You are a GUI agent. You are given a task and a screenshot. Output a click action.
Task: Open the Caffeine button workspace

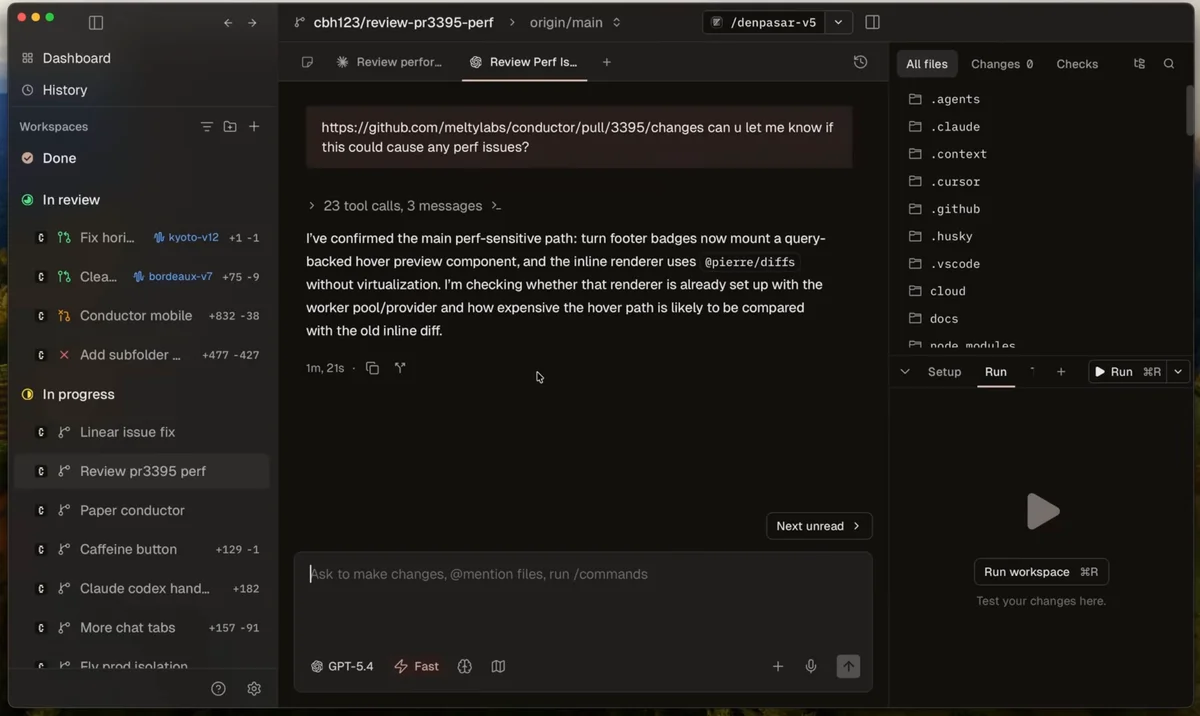(142, 549)
